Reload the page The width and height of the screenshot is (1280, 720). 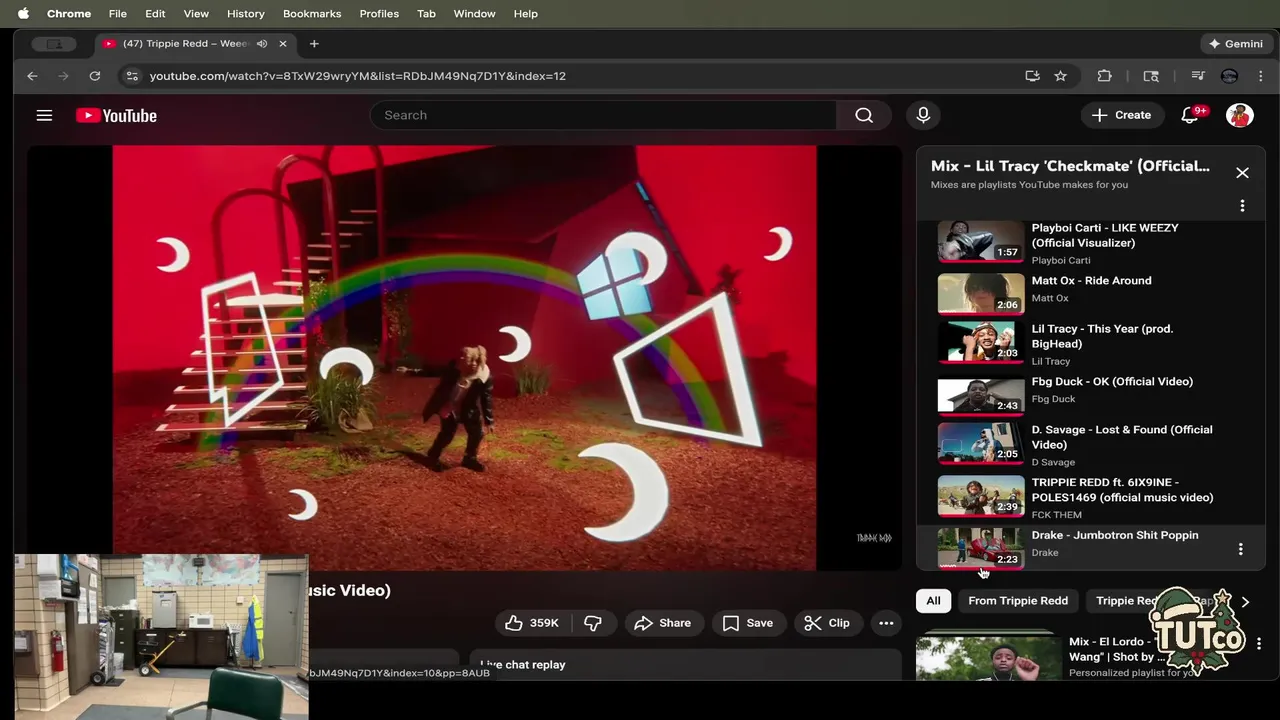pyautogui.click(x=95, y=76)
